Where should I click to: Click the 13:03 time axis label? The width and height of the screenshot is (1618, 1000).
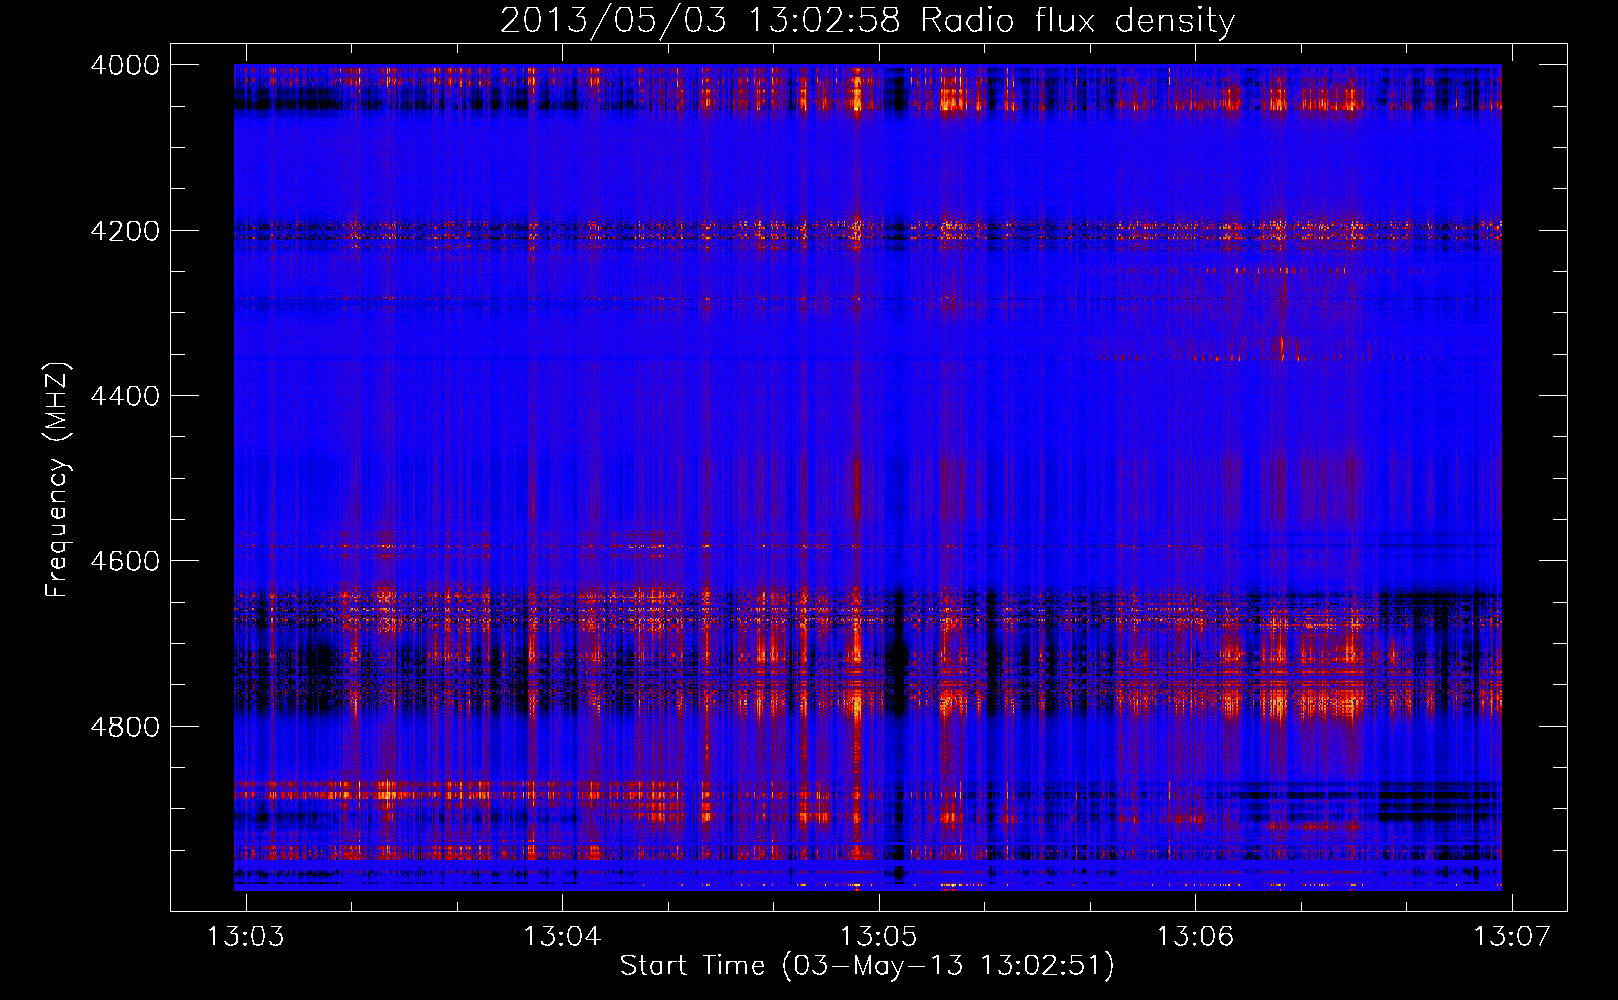click(245, 936)
